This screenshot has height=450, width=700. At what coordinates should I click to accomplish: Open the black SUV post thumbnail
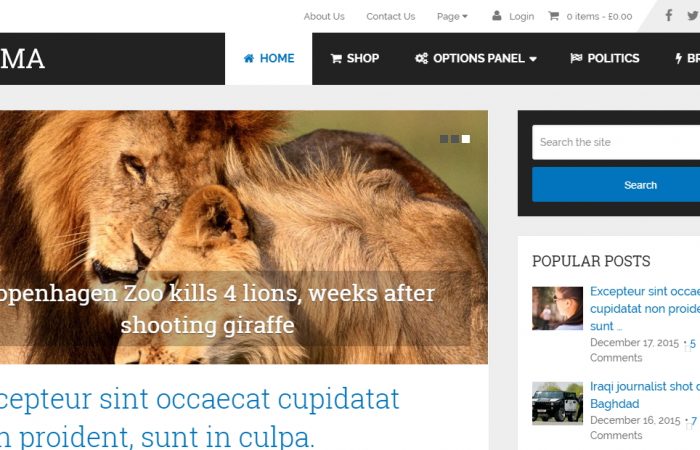pos(557,403)
